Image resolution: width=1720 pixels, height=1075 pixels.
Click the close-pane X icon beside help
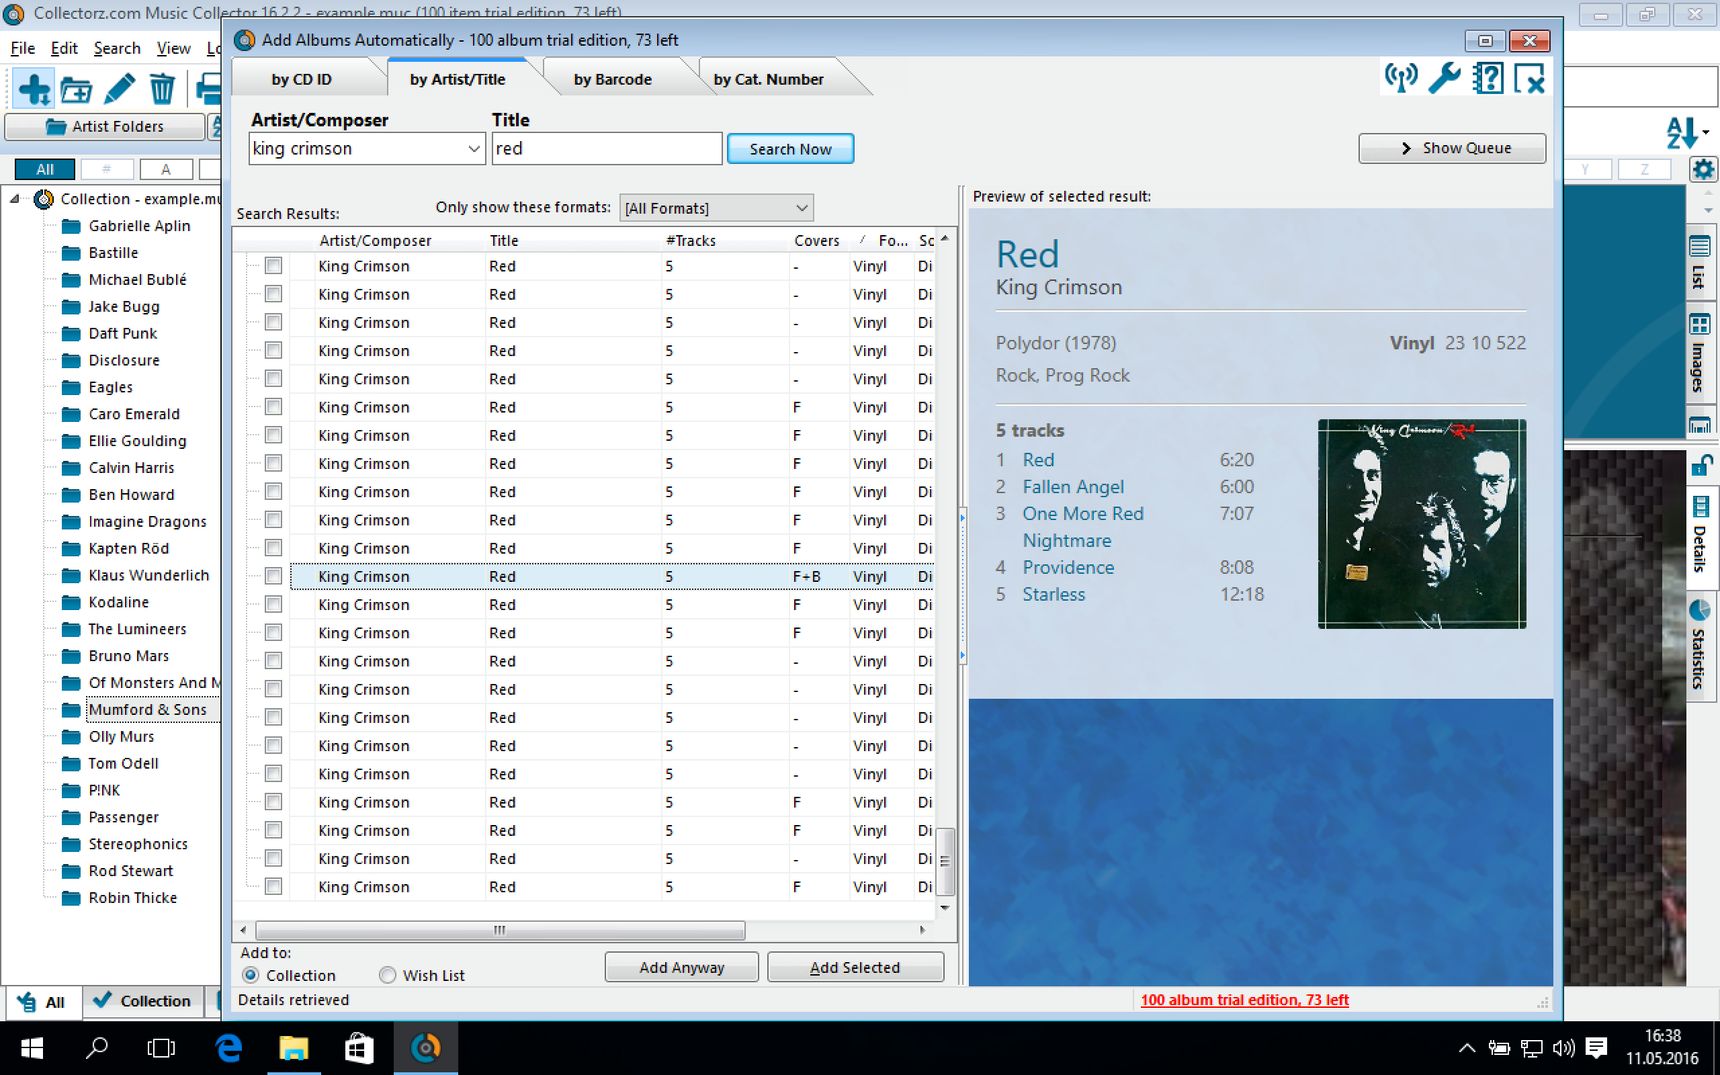tap(1530, 77)
